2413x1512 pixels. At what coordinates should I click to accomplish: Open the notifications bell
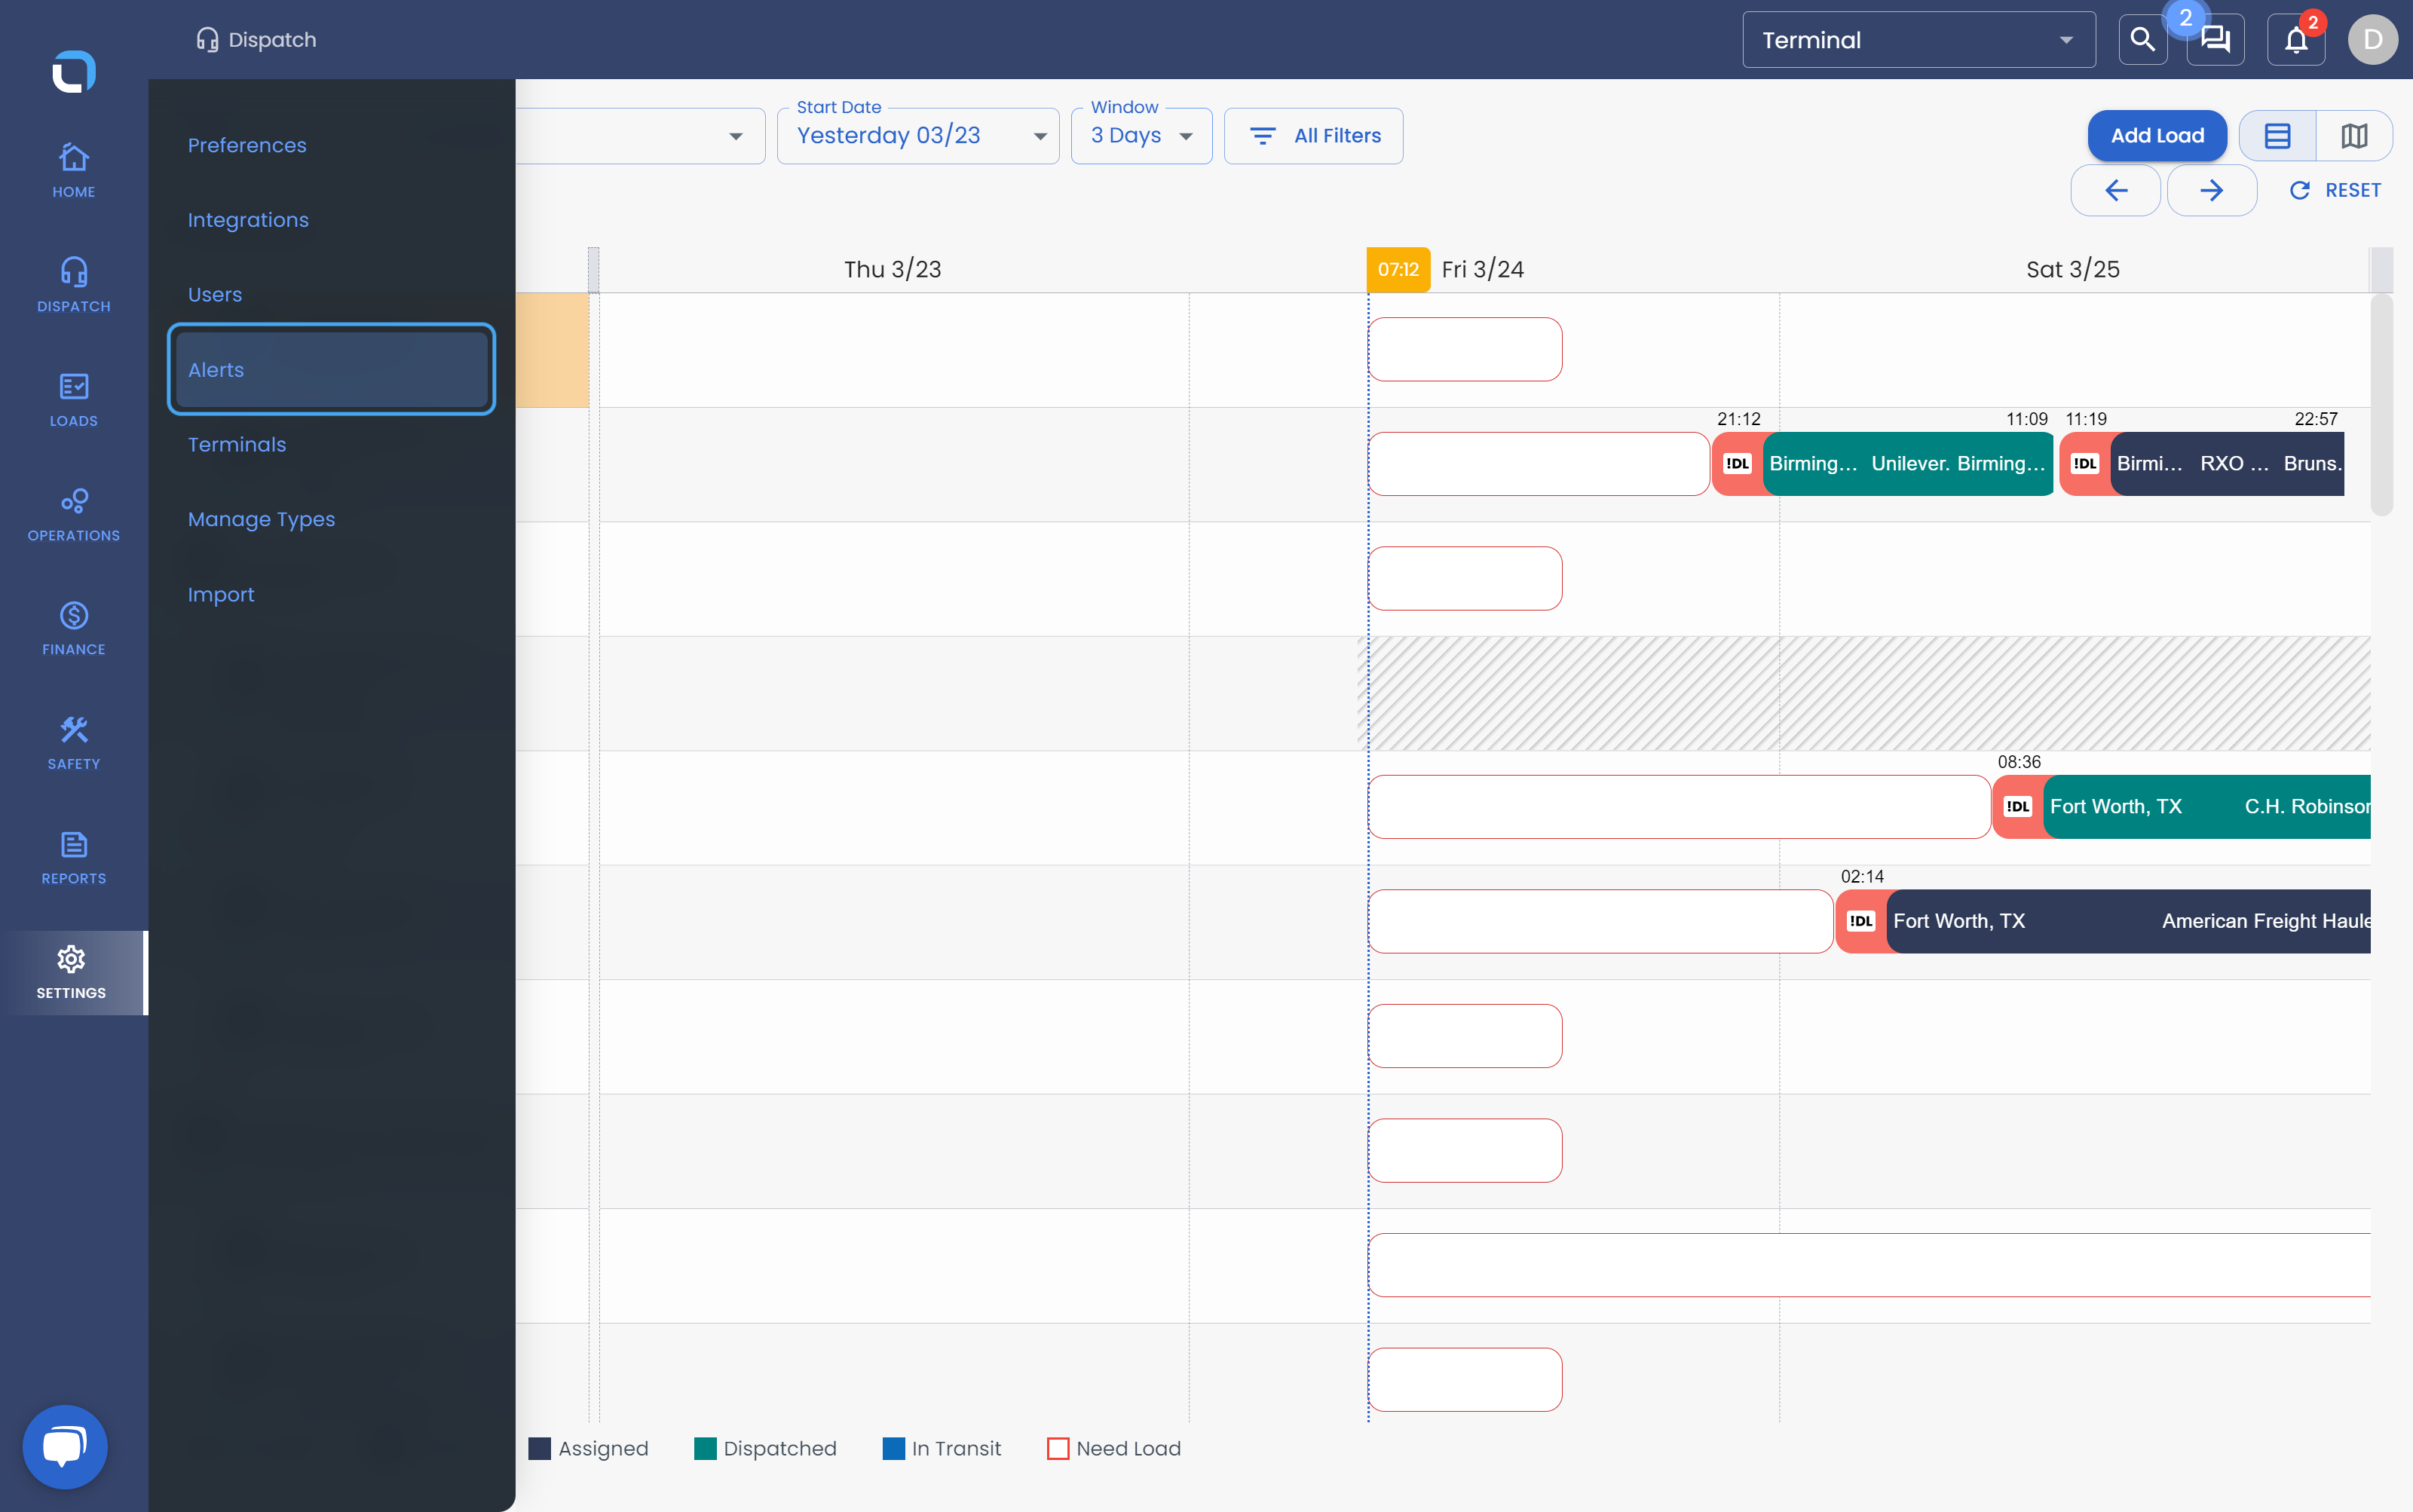2296,40
